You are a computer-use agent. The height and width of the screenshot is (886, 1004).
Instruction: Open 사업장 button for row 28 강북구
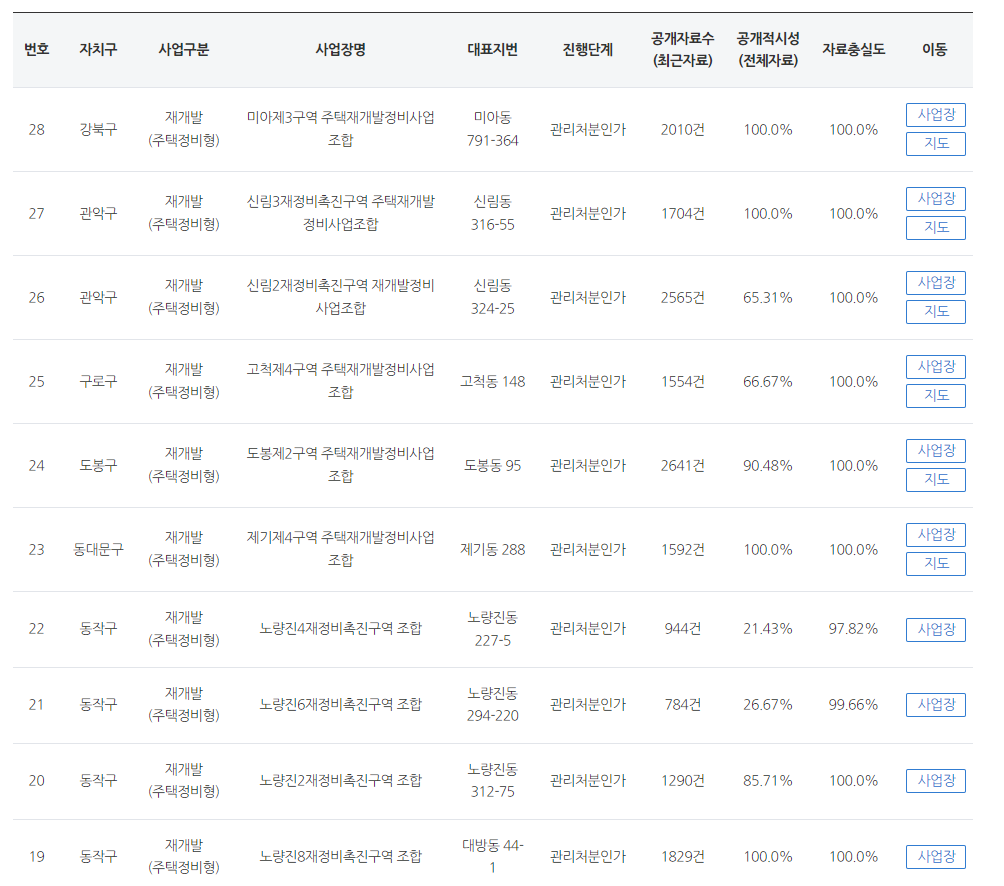[935, 115]
